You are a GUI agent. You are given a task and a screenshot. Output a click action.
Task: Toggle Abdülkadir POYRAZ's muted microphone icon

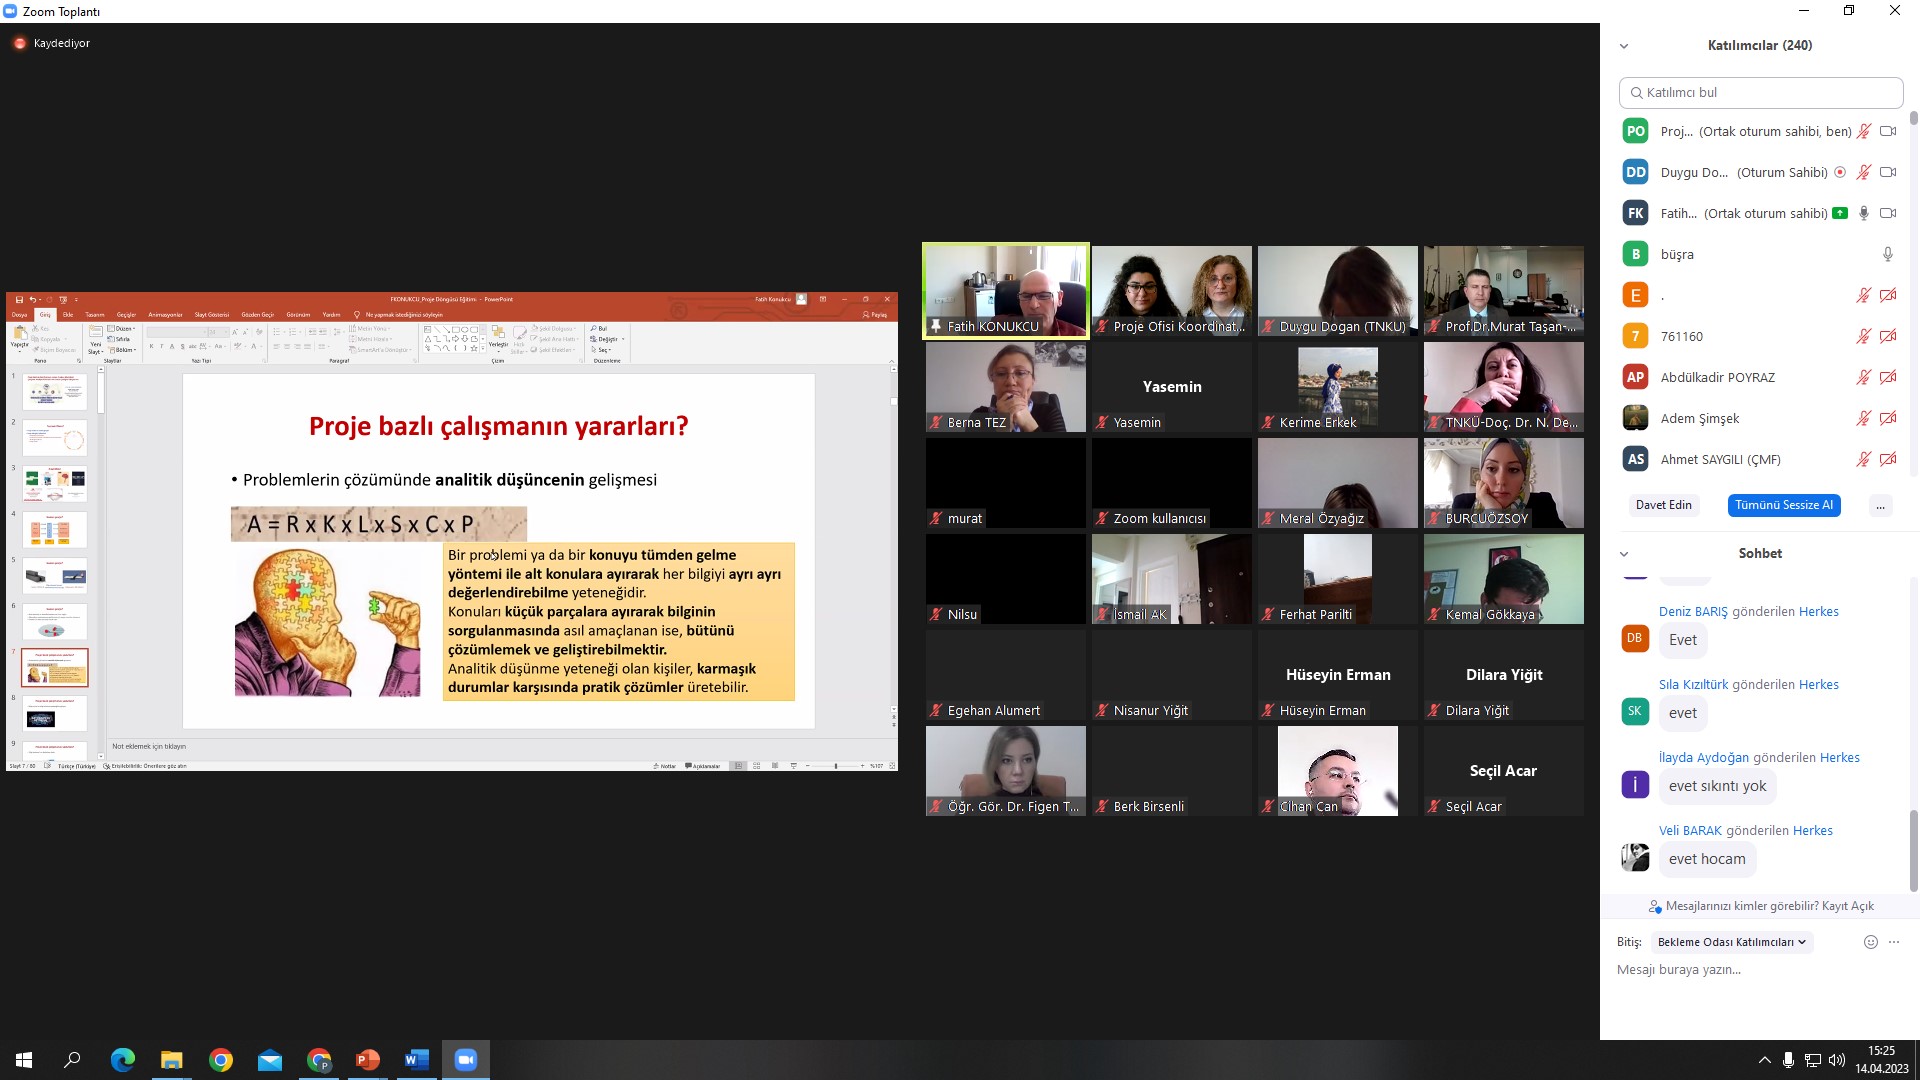click(x=1863, y=377)
